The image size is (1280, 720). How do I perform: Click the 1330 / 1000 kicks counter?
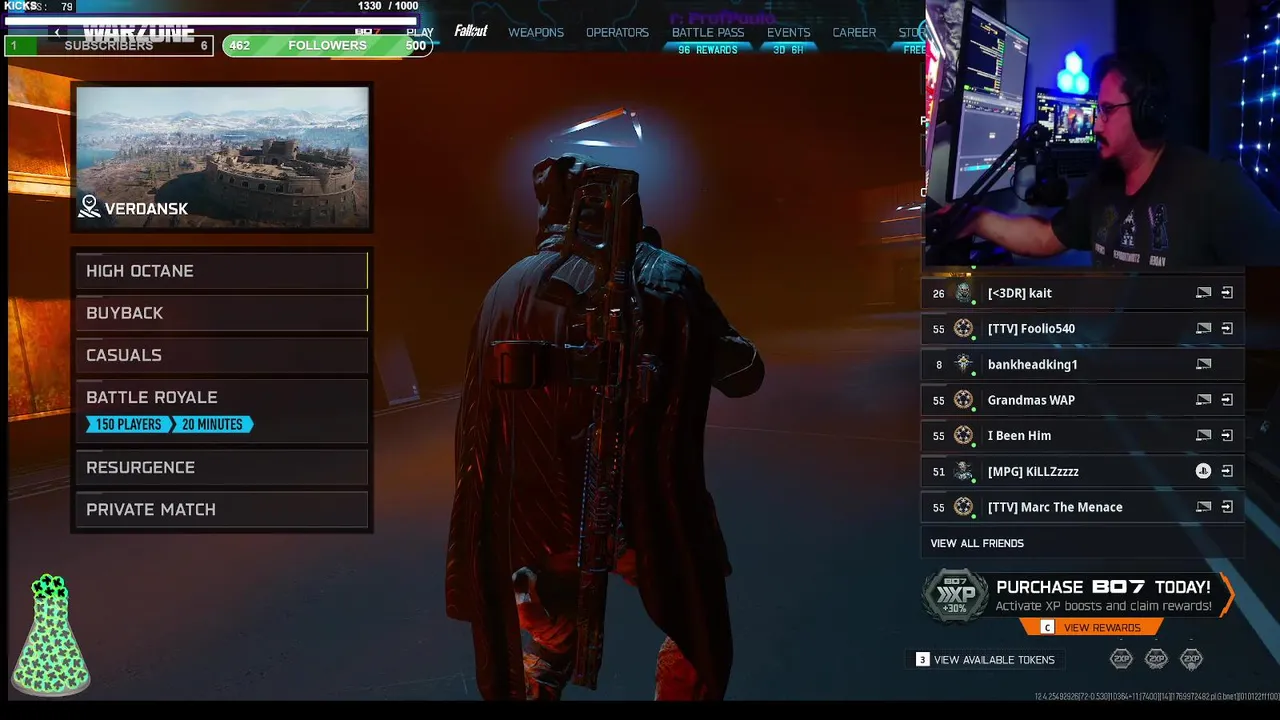[388, 6]
